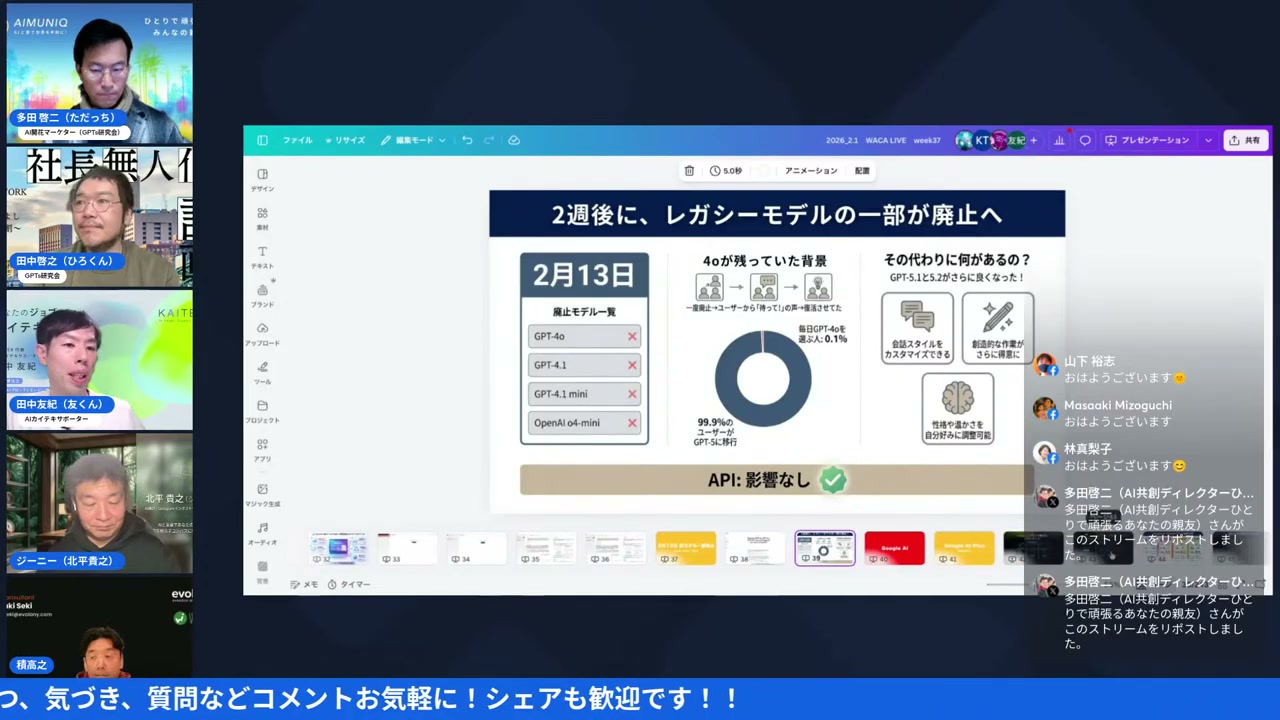Select slide 37 thumbnail in filmstrip
Screen dimensions: 1280x720
(685, 547)
